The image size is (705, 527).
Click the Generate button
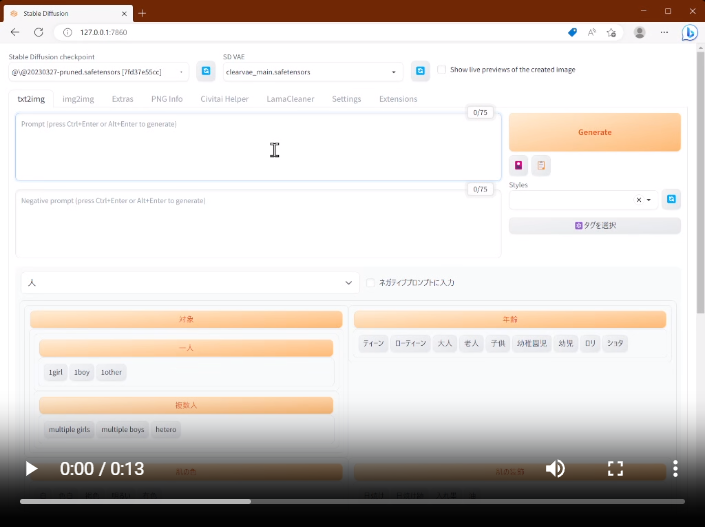[x=595, y=132]
